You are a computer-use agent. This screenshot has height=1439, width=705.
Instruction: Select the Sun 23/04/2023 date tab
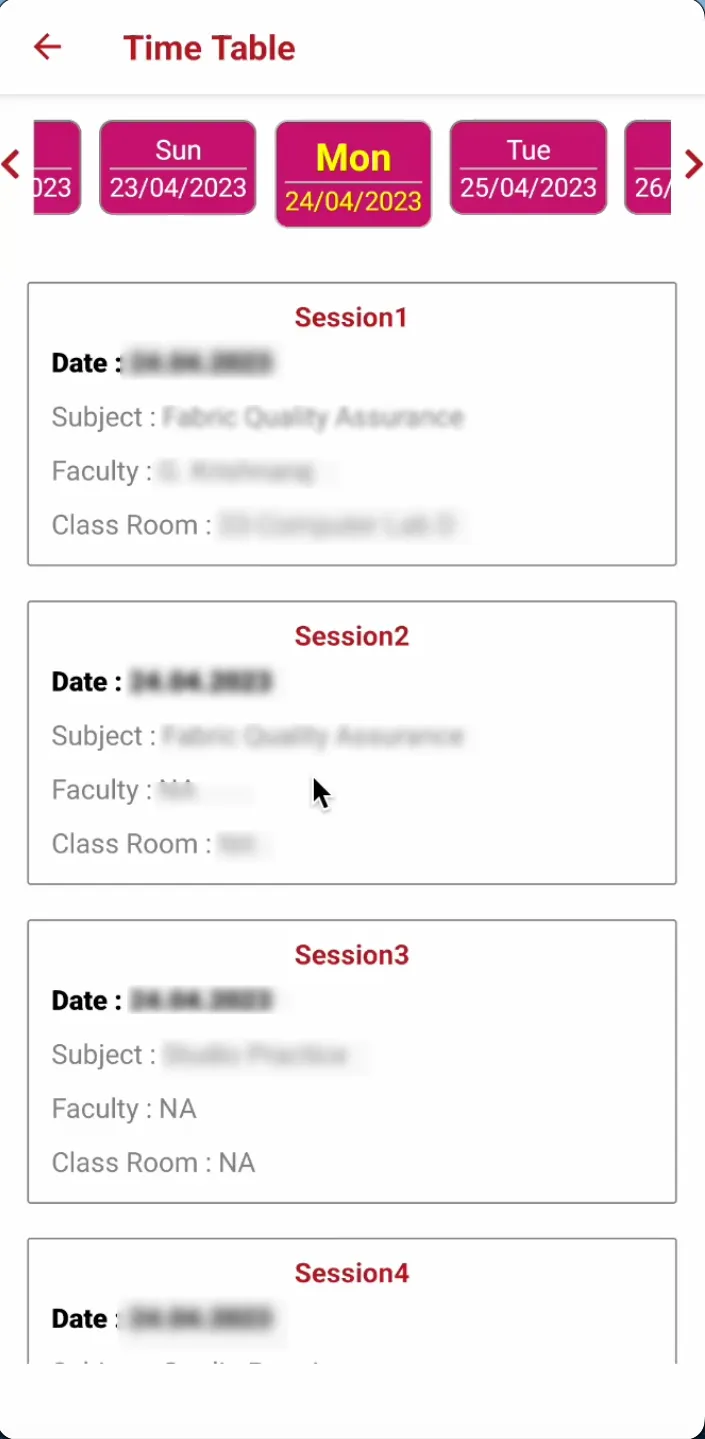(x=178, y=168)
